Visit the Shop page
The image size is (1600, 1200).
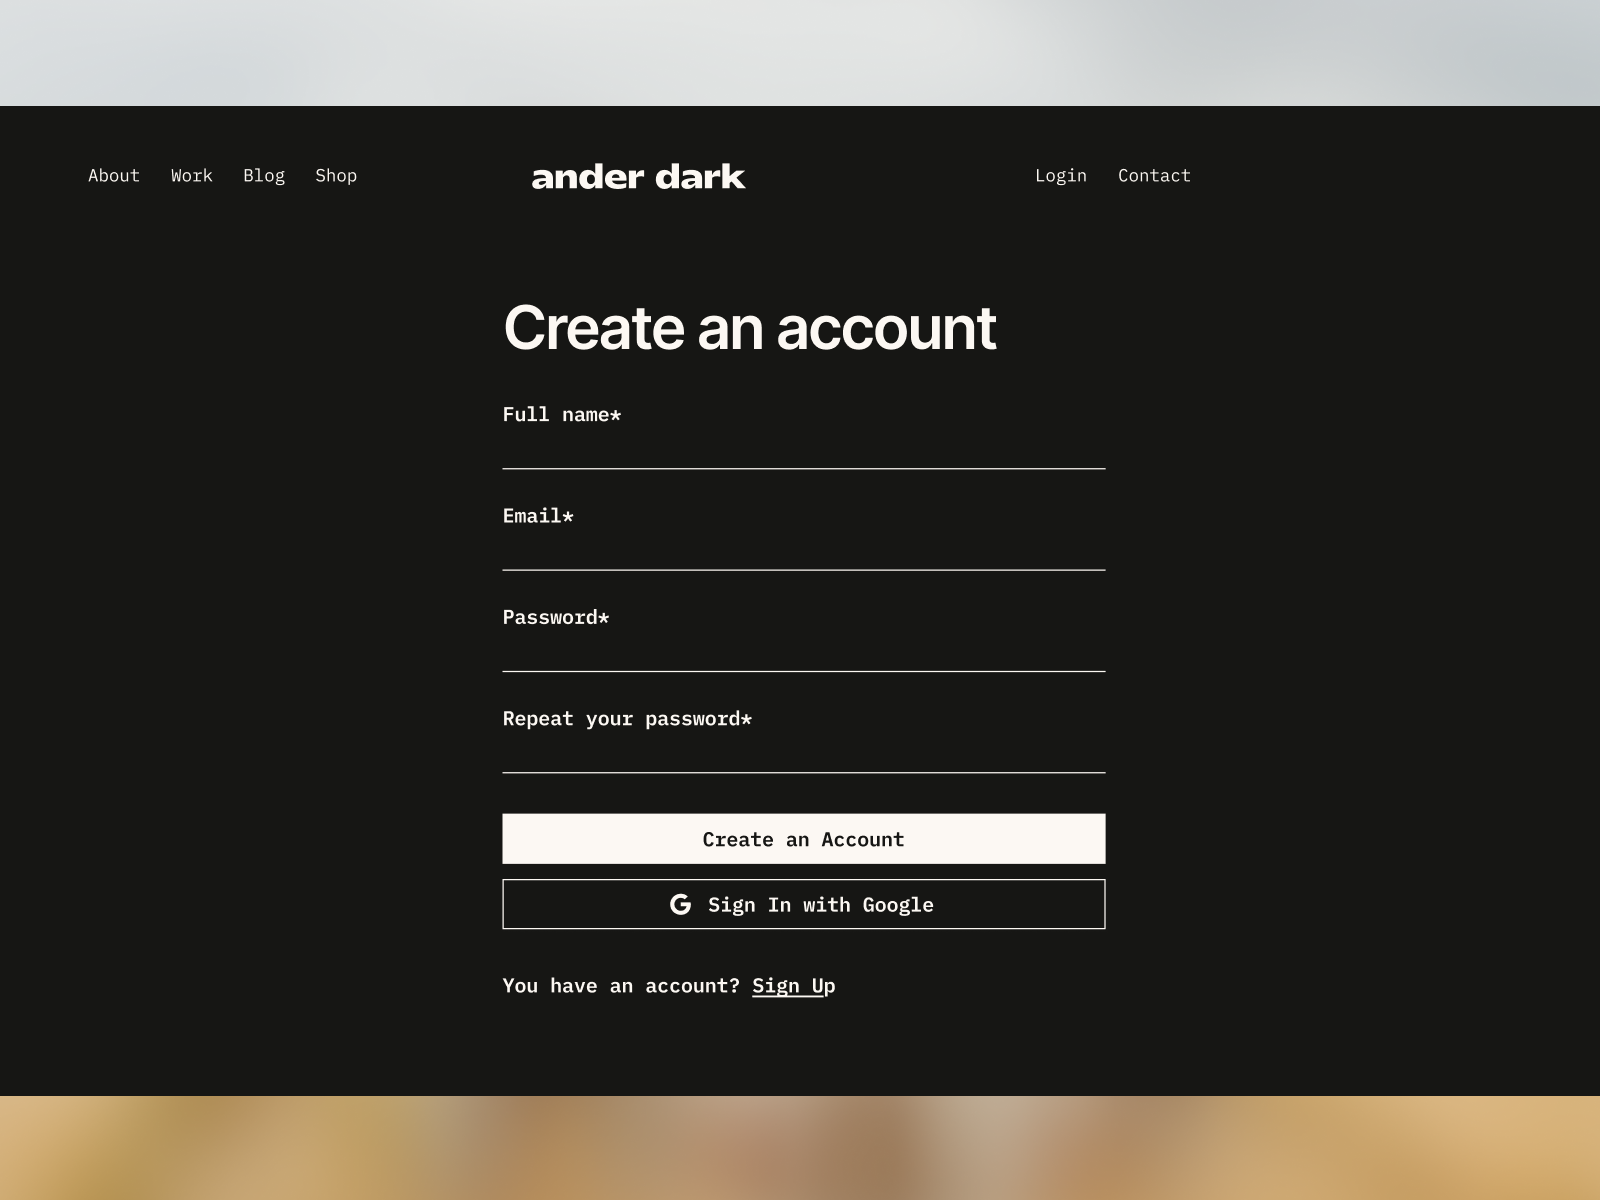[x=336, y=176]
